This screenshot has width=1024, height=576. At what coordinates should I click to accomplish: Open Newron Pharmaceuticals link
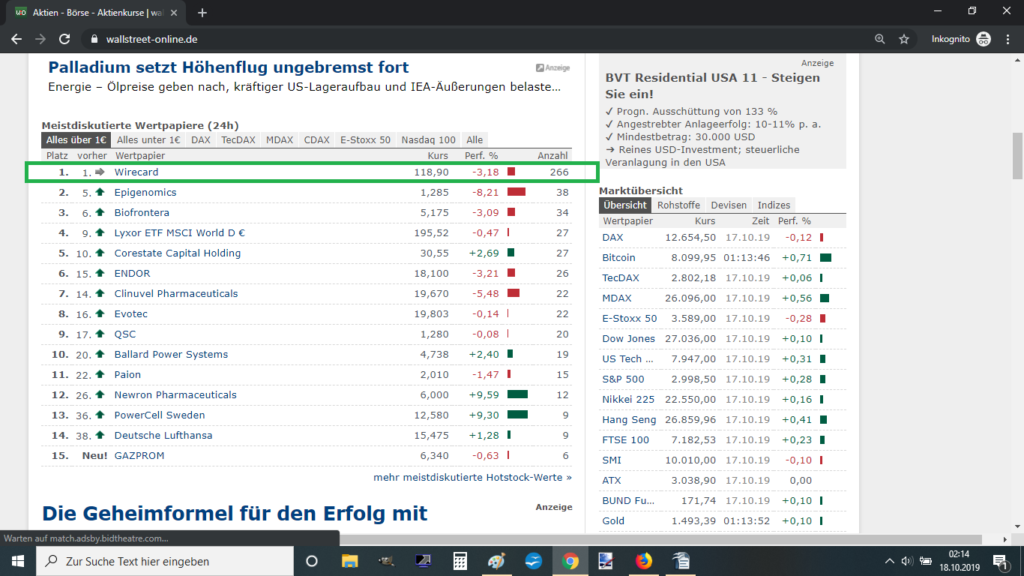[176, 395]
